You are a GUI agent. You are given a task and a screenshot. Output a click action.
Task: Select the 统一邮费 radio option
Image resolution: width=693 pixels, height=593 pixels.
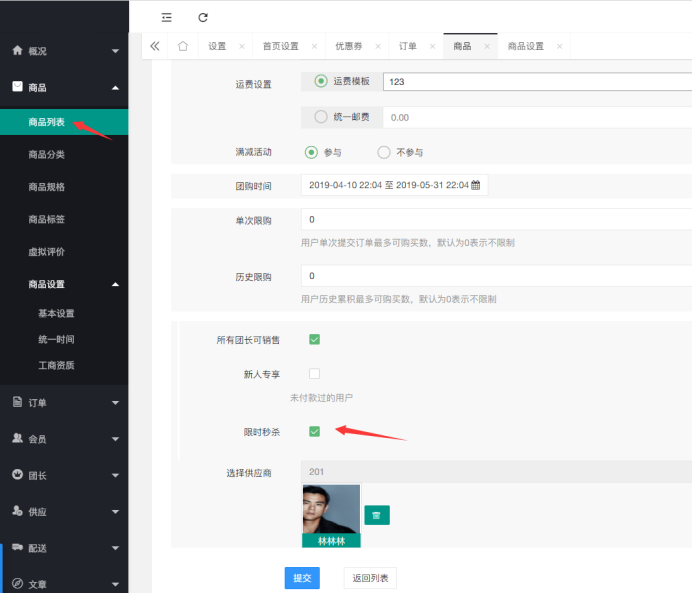[x=321, y=117]
